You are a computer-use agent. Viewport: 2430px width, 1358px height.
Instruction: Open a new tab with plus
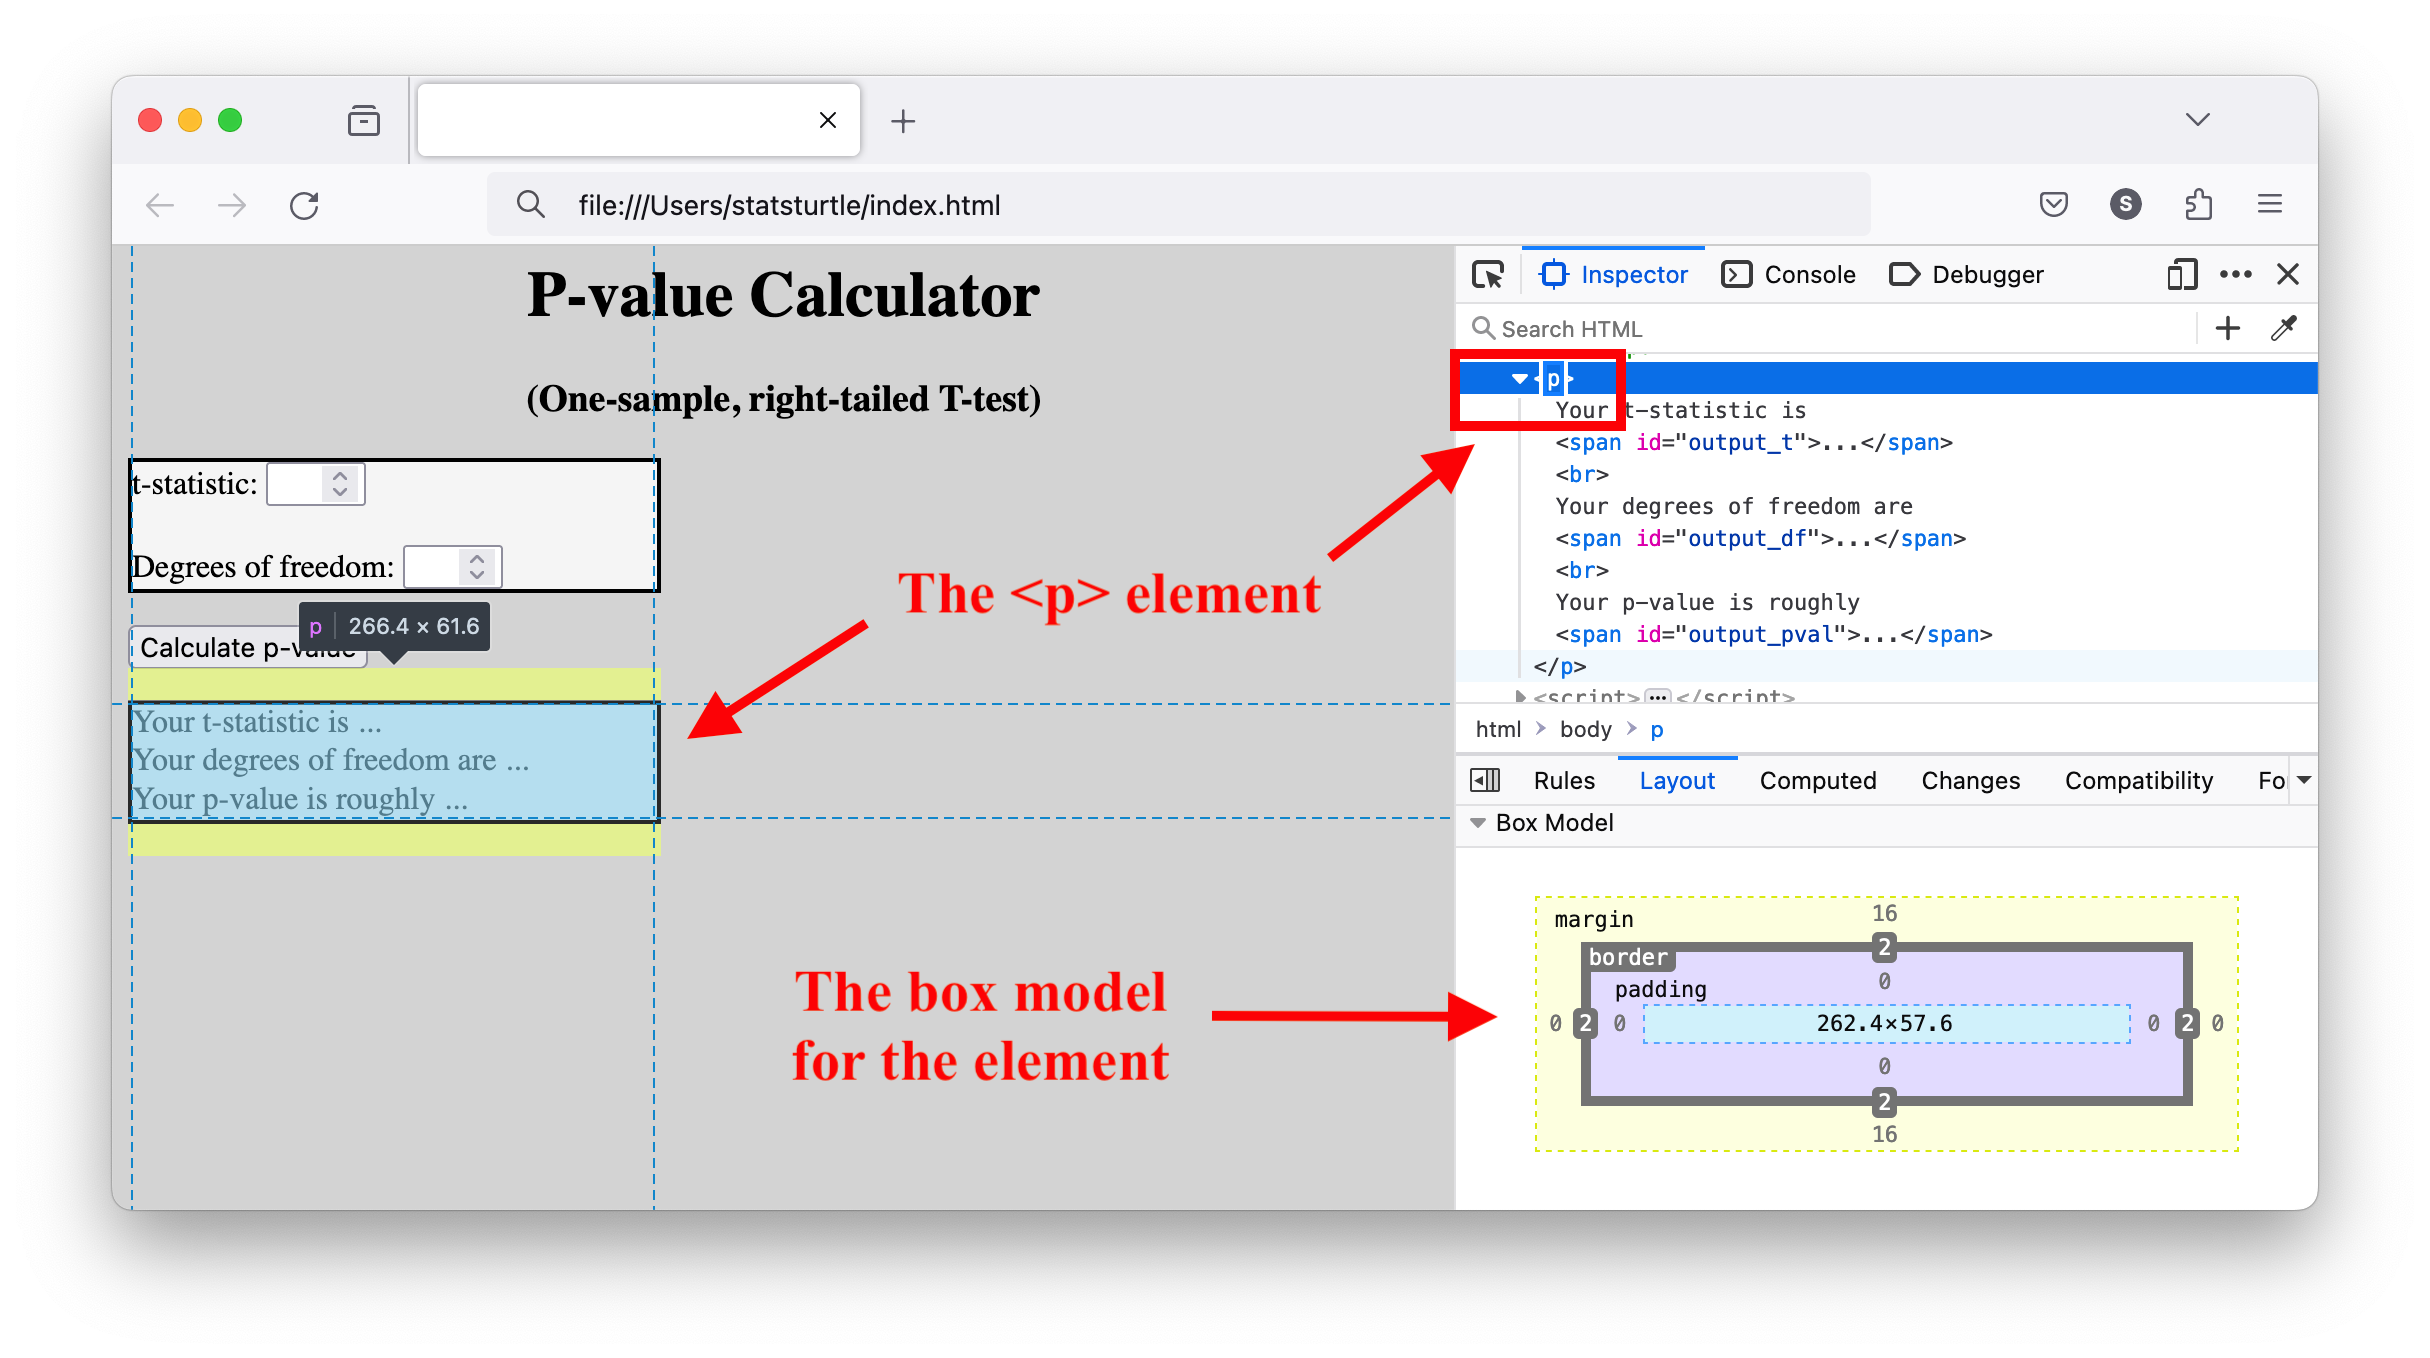[x=903, y=121]
